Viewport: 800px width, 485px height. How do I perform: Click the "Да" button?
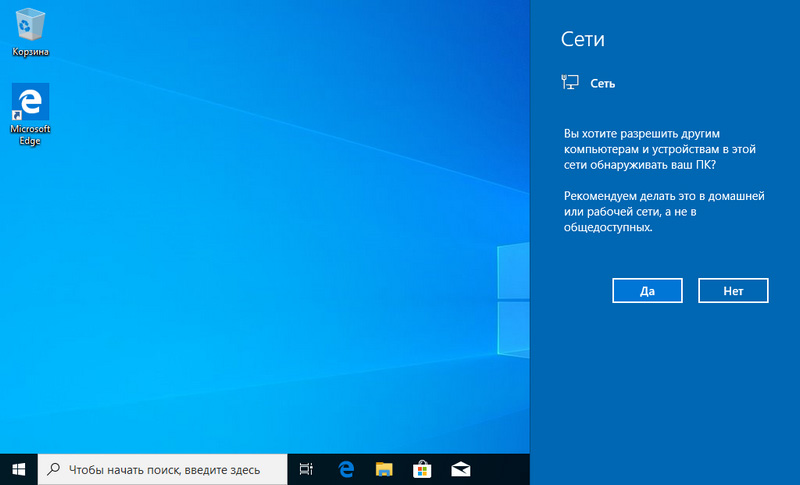[x=647, y=291]
